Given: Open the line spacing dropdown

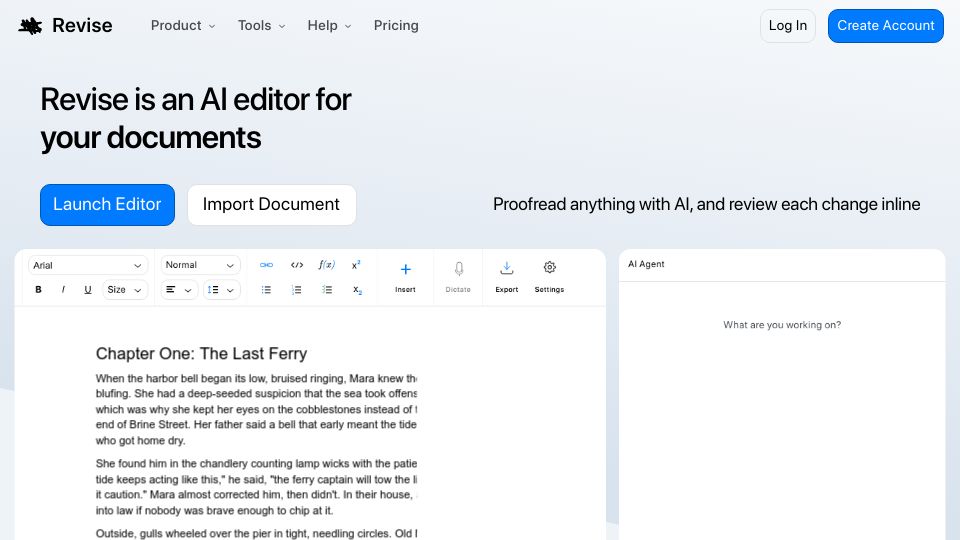Looking at the screenshot, I should (221, 290).
